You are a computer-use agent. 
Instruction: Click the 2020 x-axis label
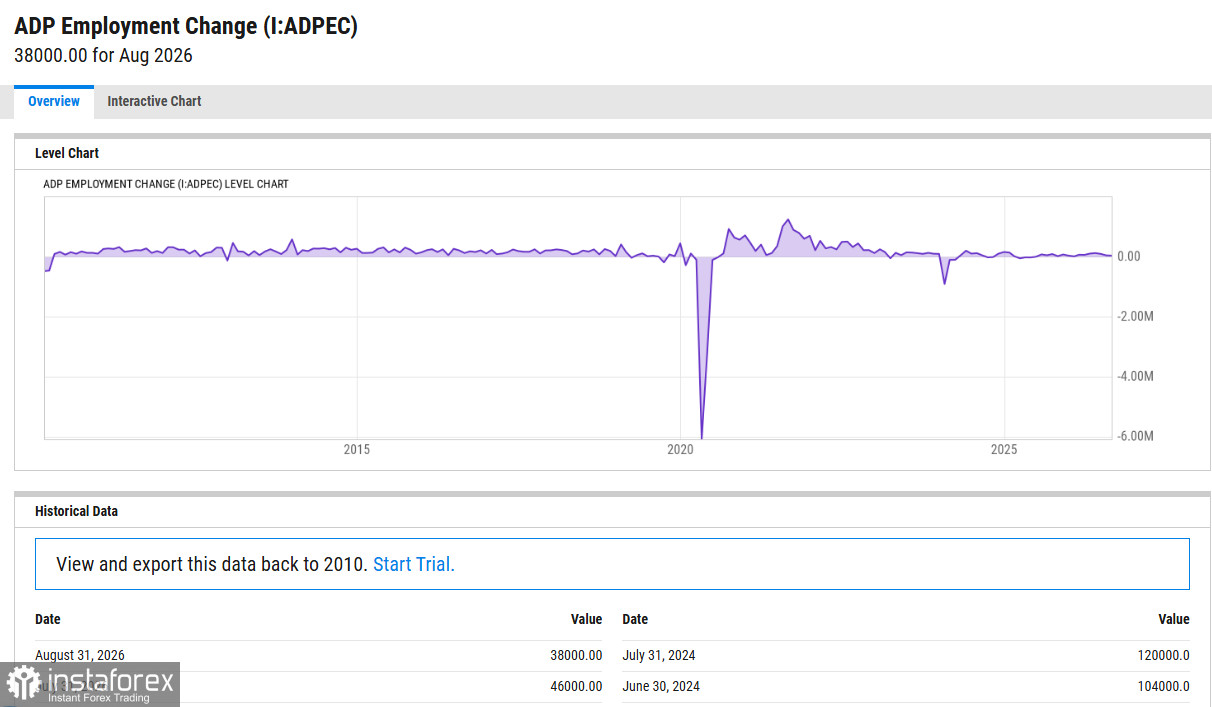680,450
